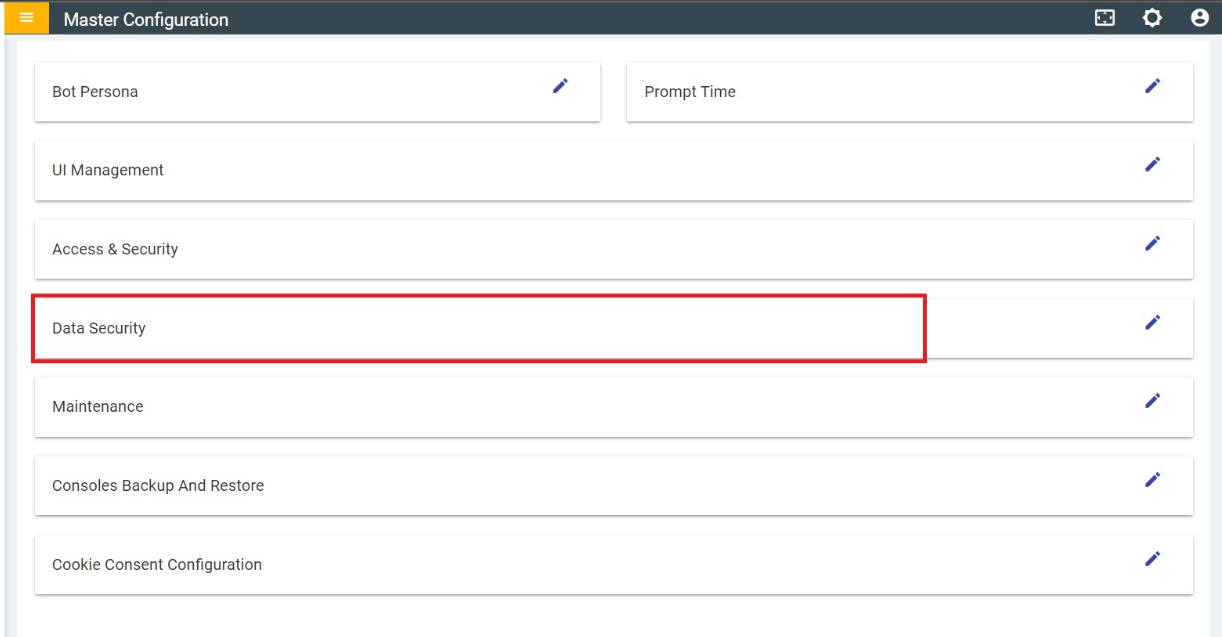Image resolution: width=1222 pixels, height=637 pixels.
Task: Click the UI Management edit pencil
Action: pos(1153,164)
